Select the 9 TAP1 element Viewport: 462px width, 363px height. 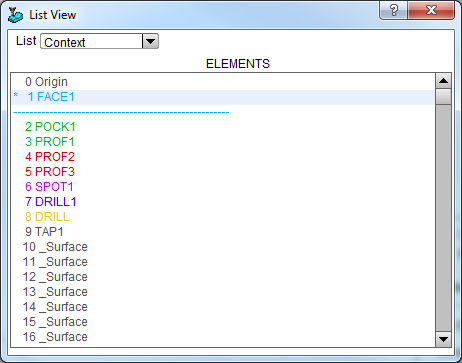pos(223,232)
